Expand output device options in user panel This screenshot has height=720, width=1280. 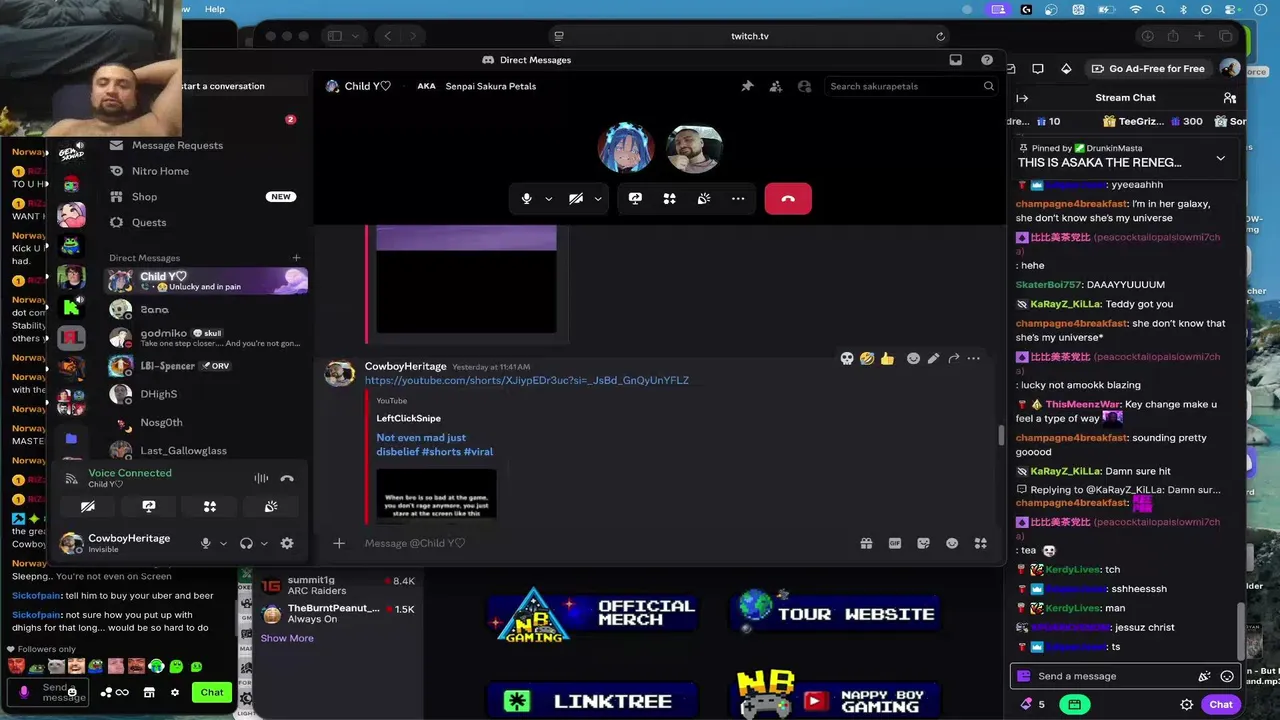264,543
